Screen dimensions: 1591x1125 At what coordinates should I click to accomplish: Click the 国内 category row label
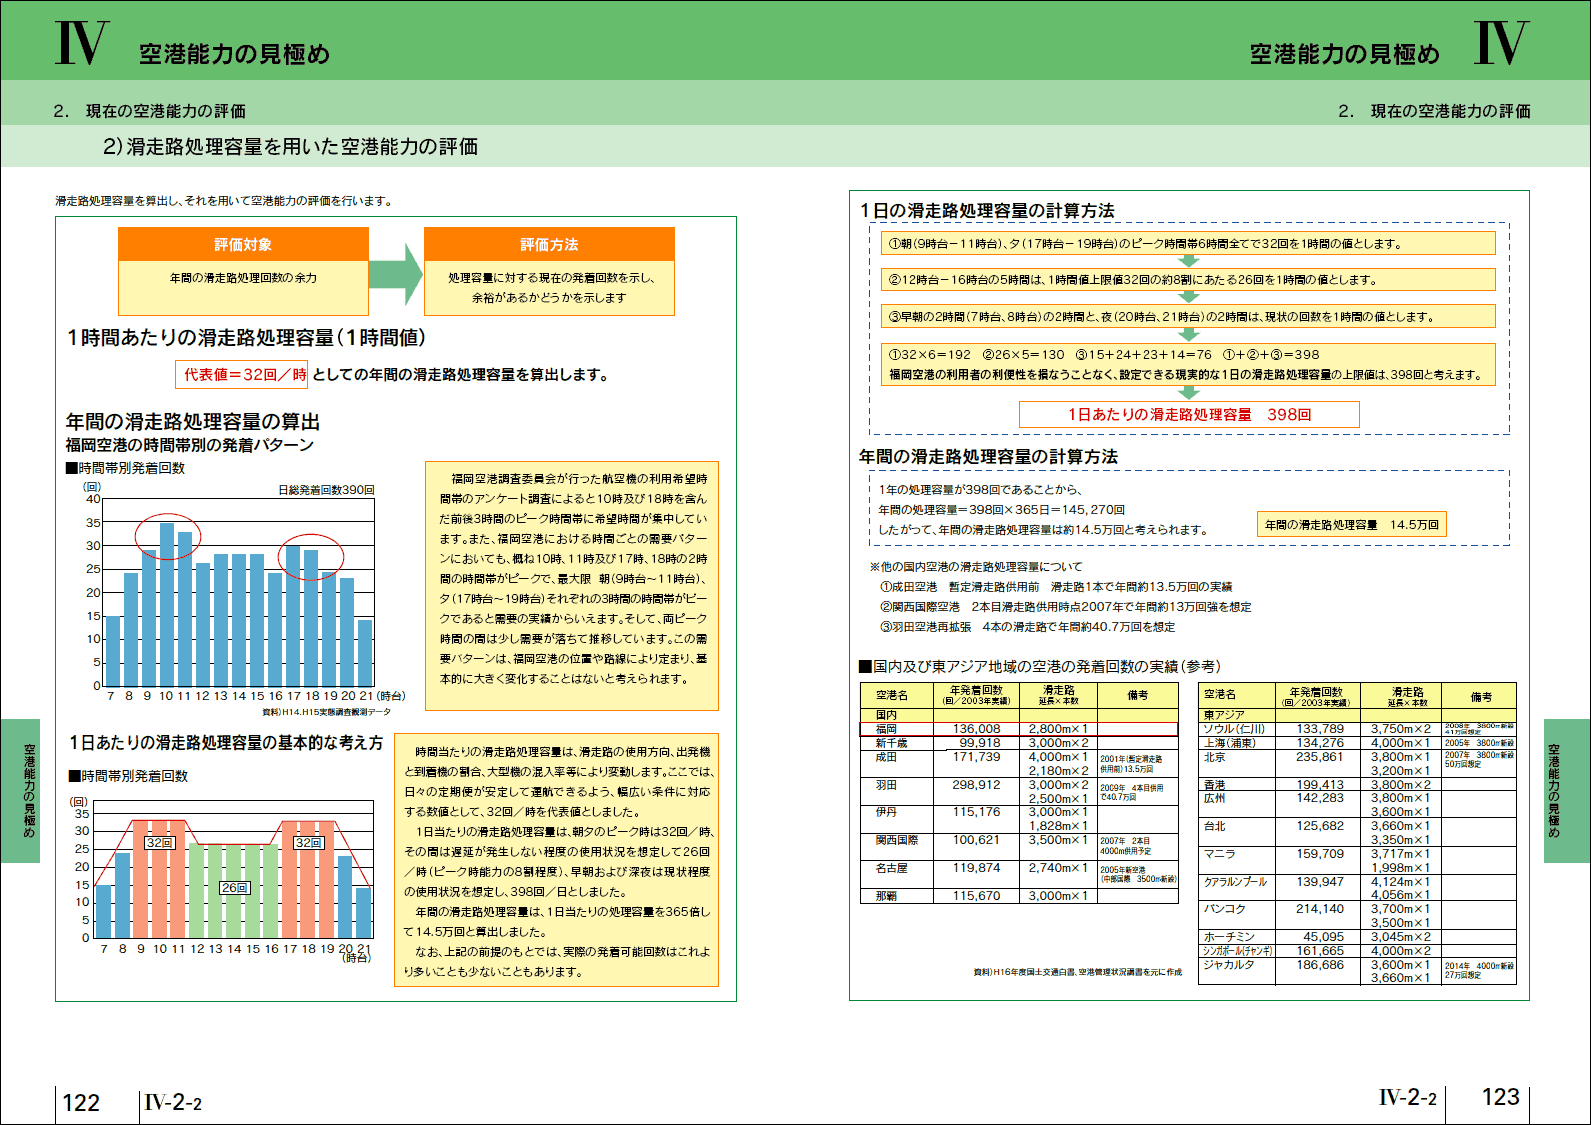886,715
